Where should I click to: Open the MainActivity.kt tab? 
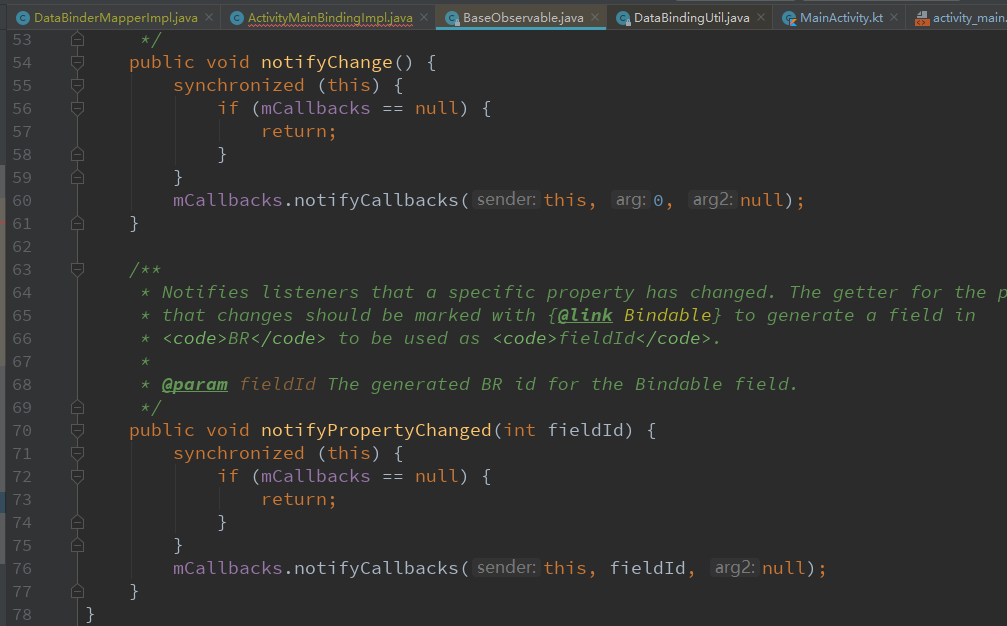pyautogui.click(x=841, y=18)
